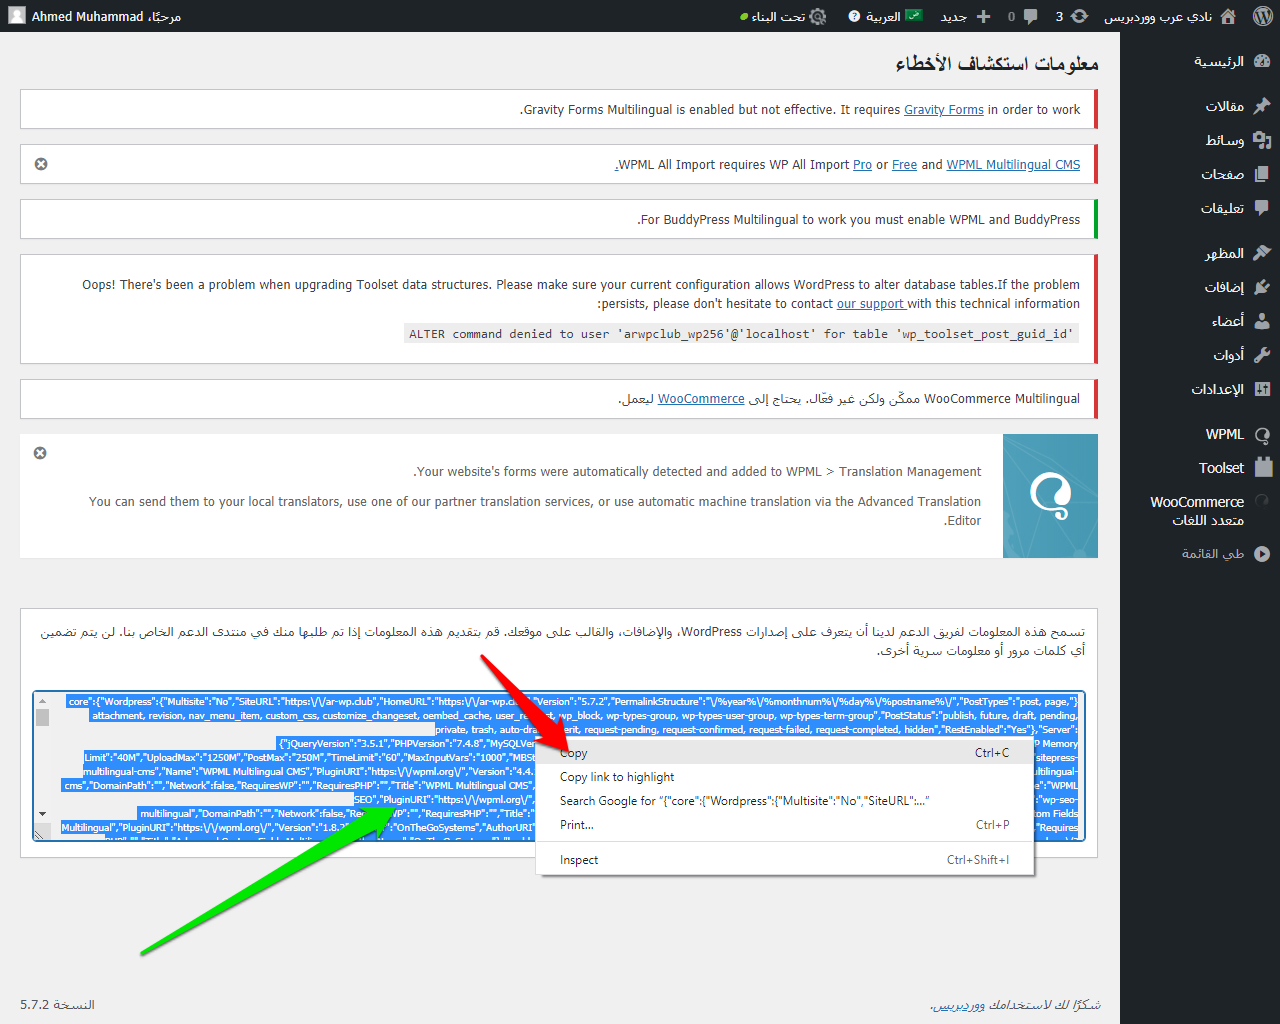Open Media (وسائط) sidebar icon
Viewport: 1280px width, 1024px height.
click(x=1262, y=140)
